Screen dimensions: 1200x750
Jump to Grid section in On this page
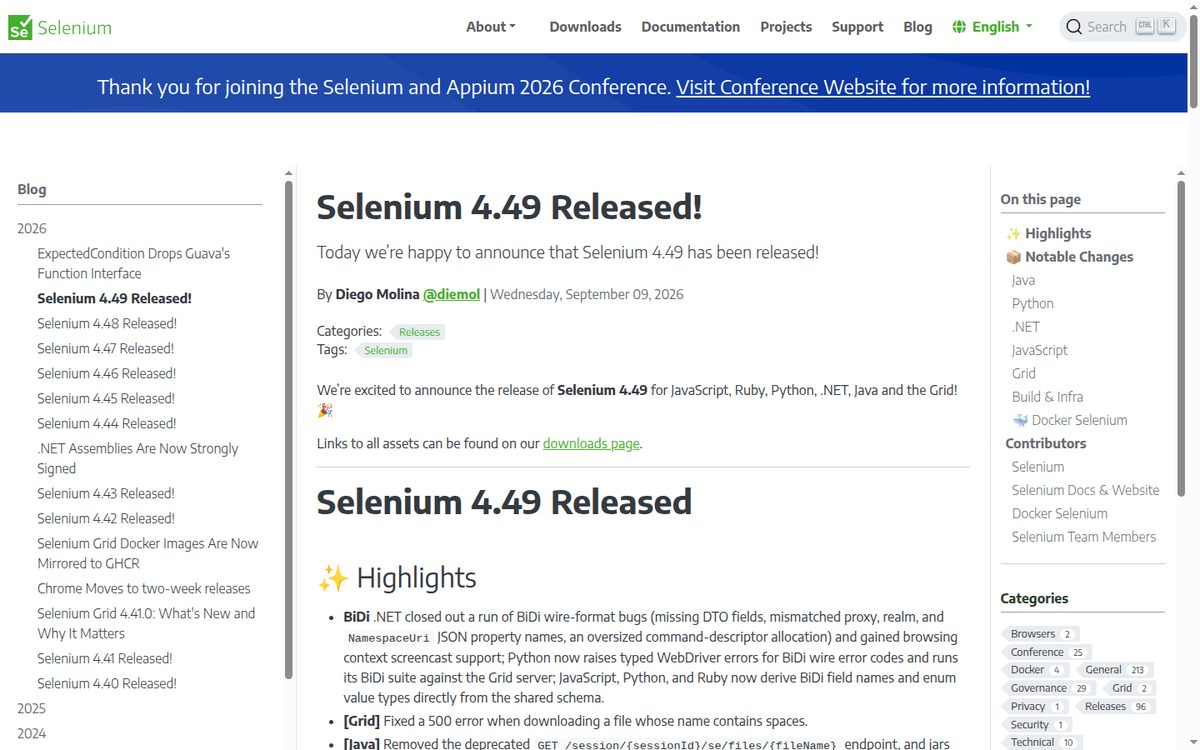tap(1024, 373)
